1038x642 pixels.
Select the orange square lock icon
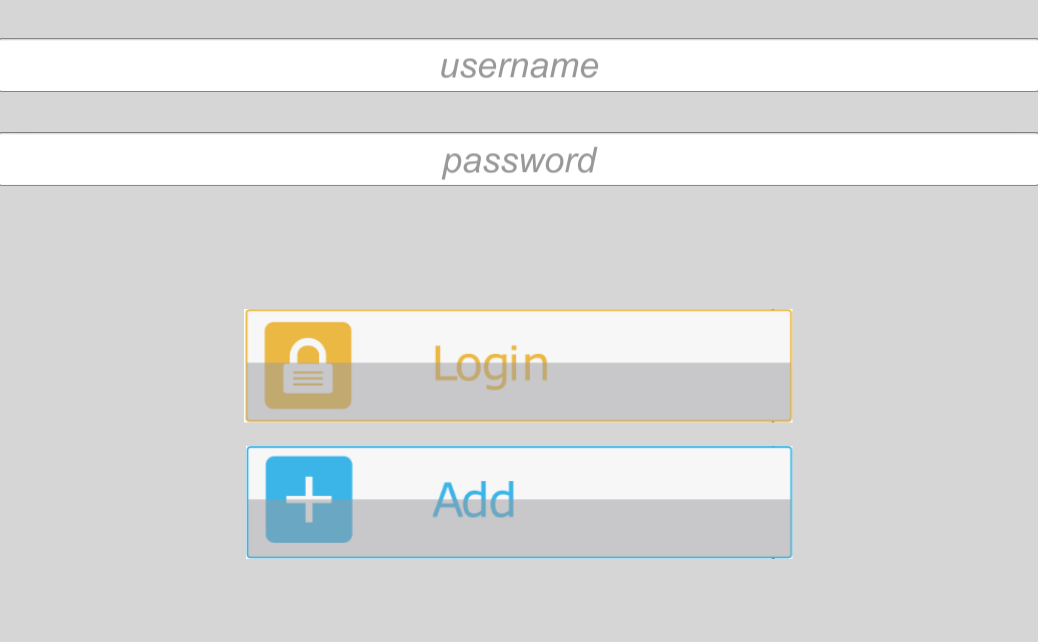[308, 365]
